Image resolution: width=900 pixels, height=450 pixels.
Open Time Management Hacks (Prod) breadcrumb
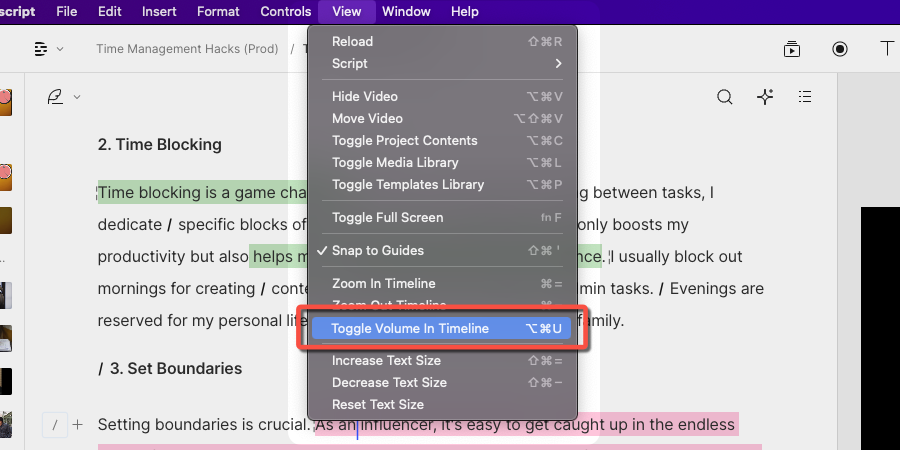[x=187, y=49]
